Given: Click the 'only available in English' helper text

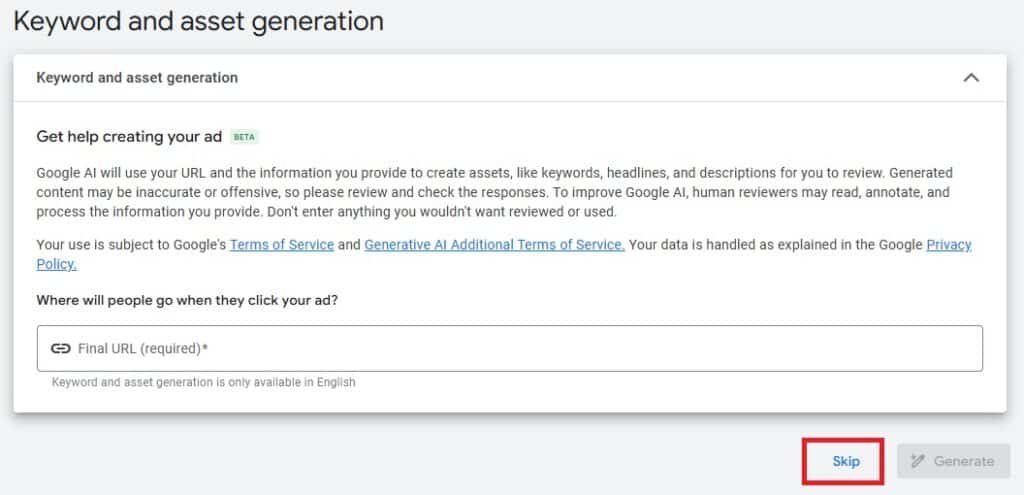Looking at the screenshot, I should coord(203,382).
